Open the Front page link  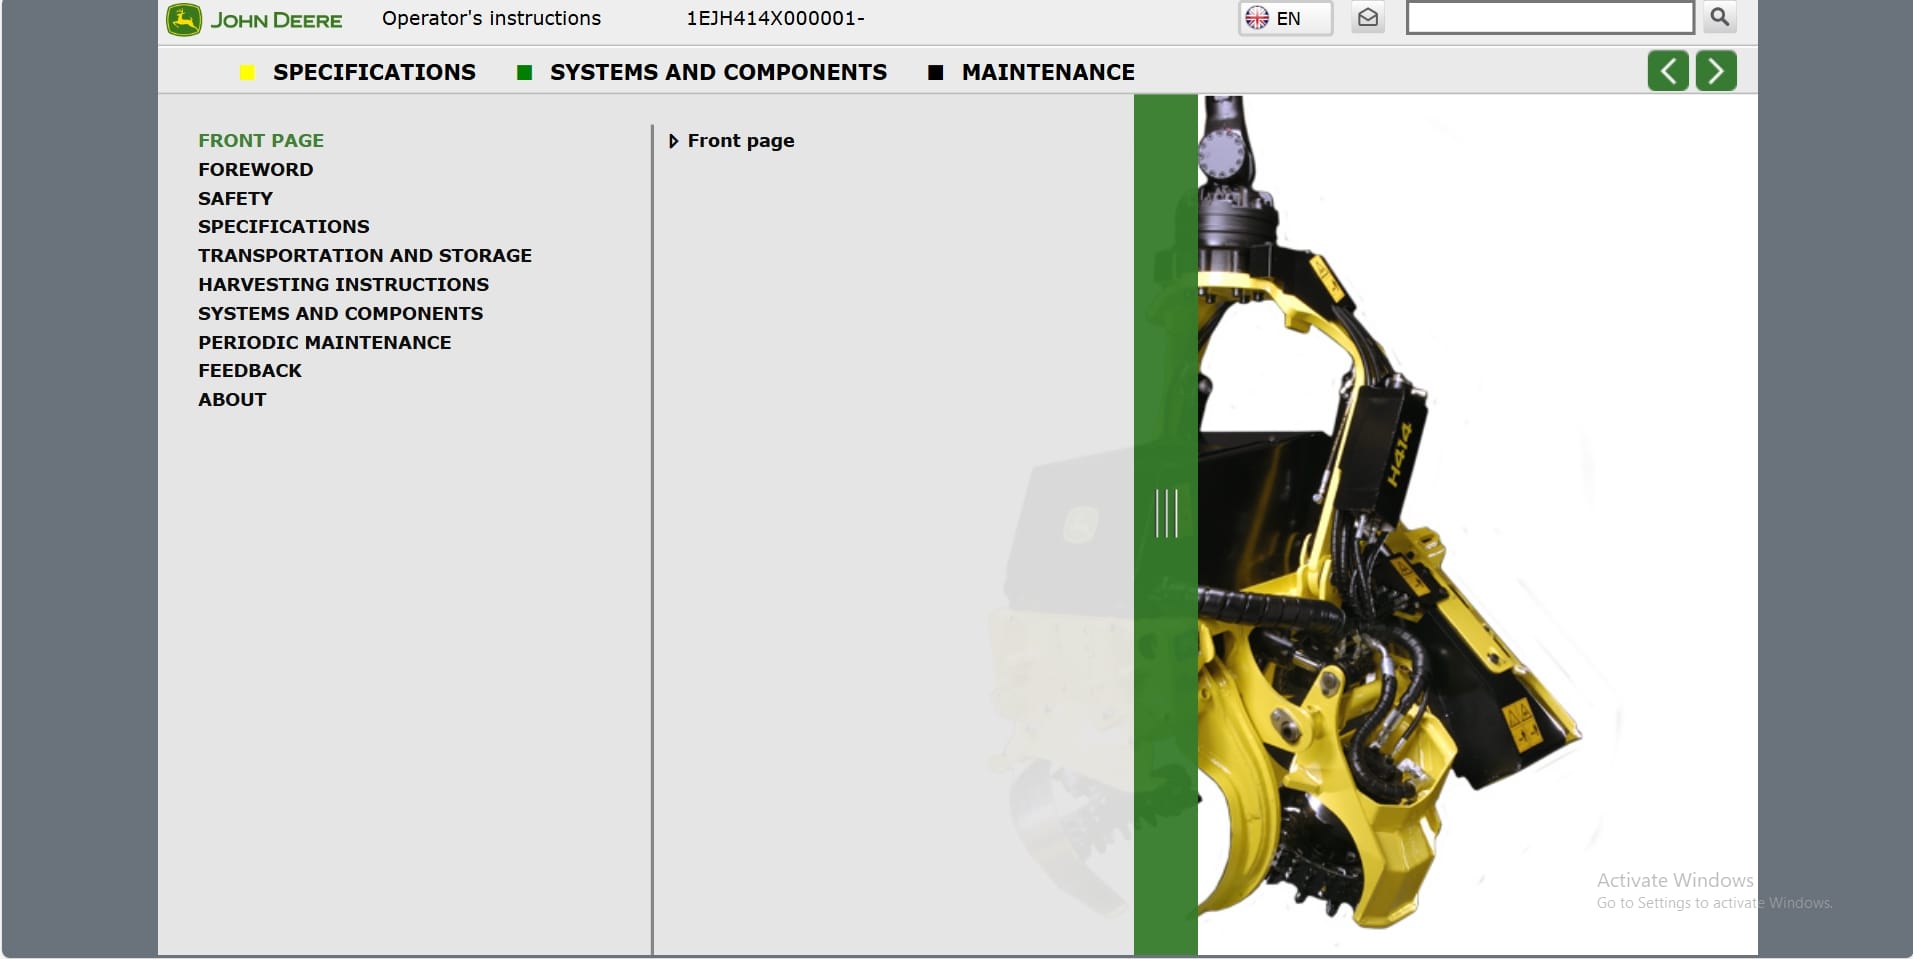tap(741, 141)
